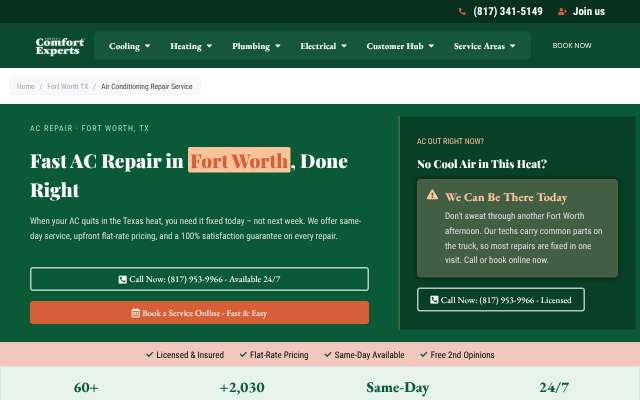Click the We Can Be There Today heading
Image resolution: width=640 pixels, height=400 pixels.
[x=506, y=197]
